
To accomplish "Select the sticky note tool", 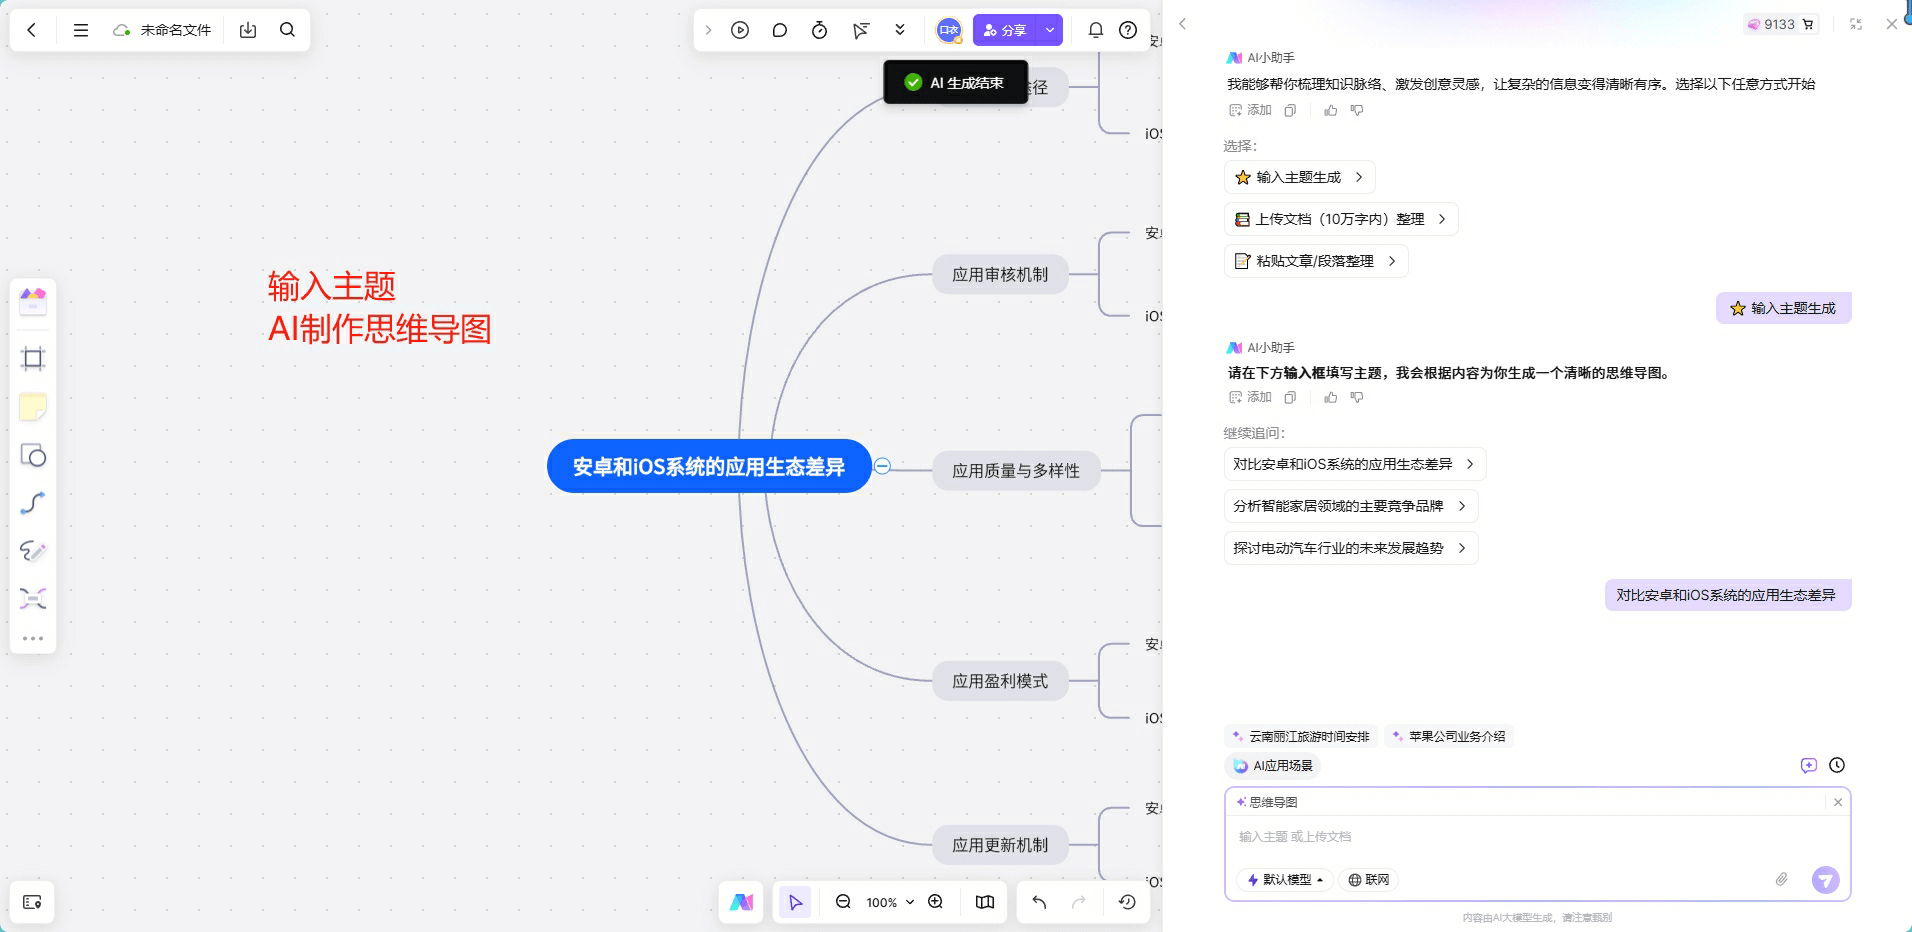I will coord(33,406).
